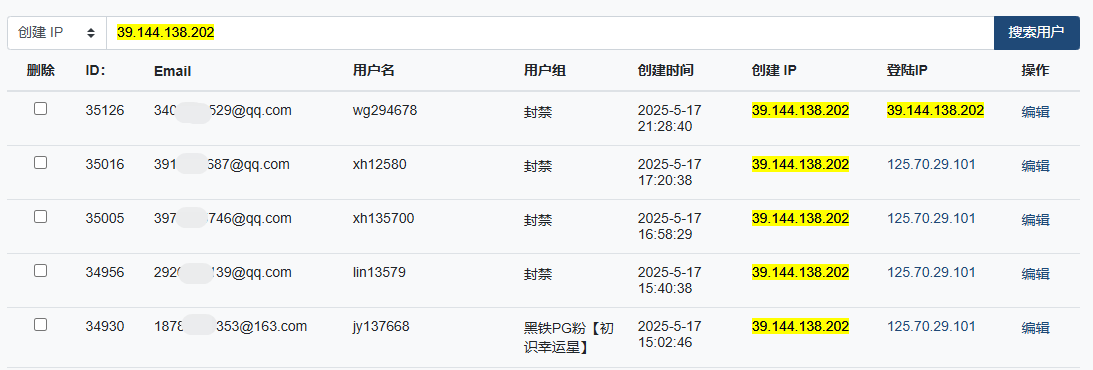Click creation IP for user 34956

coord(800,272)
